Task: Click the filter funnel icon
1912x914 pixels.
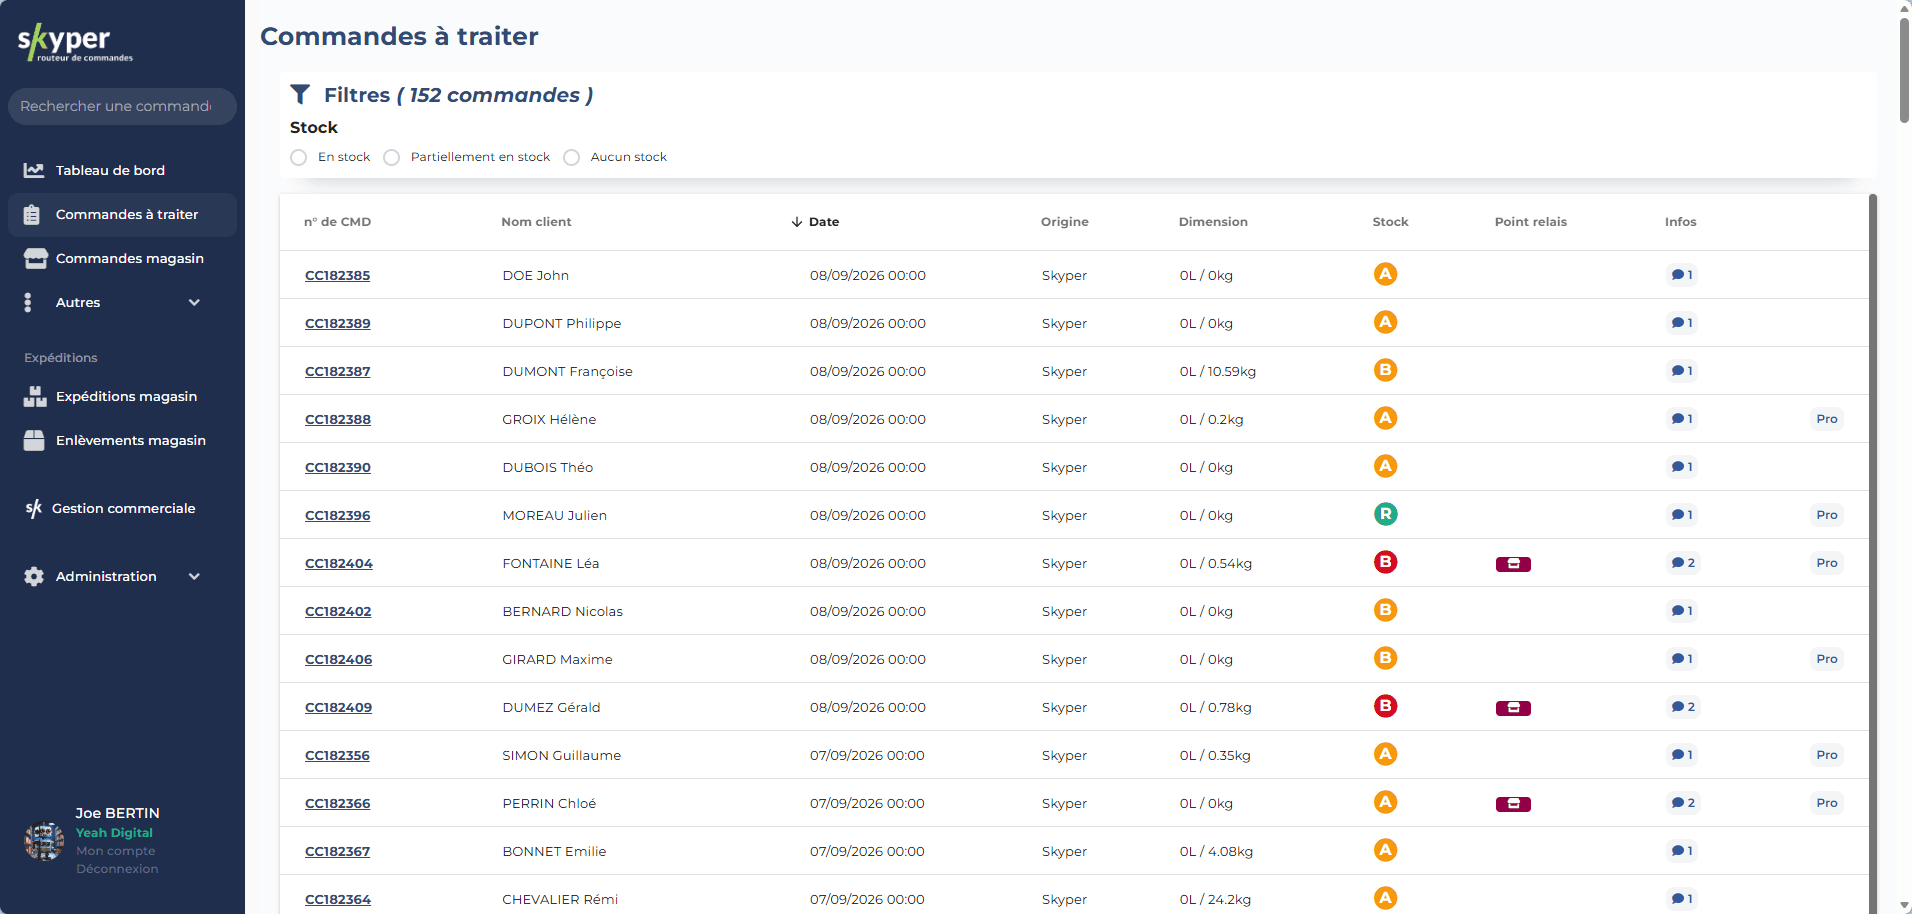Action: click(300, 94)
